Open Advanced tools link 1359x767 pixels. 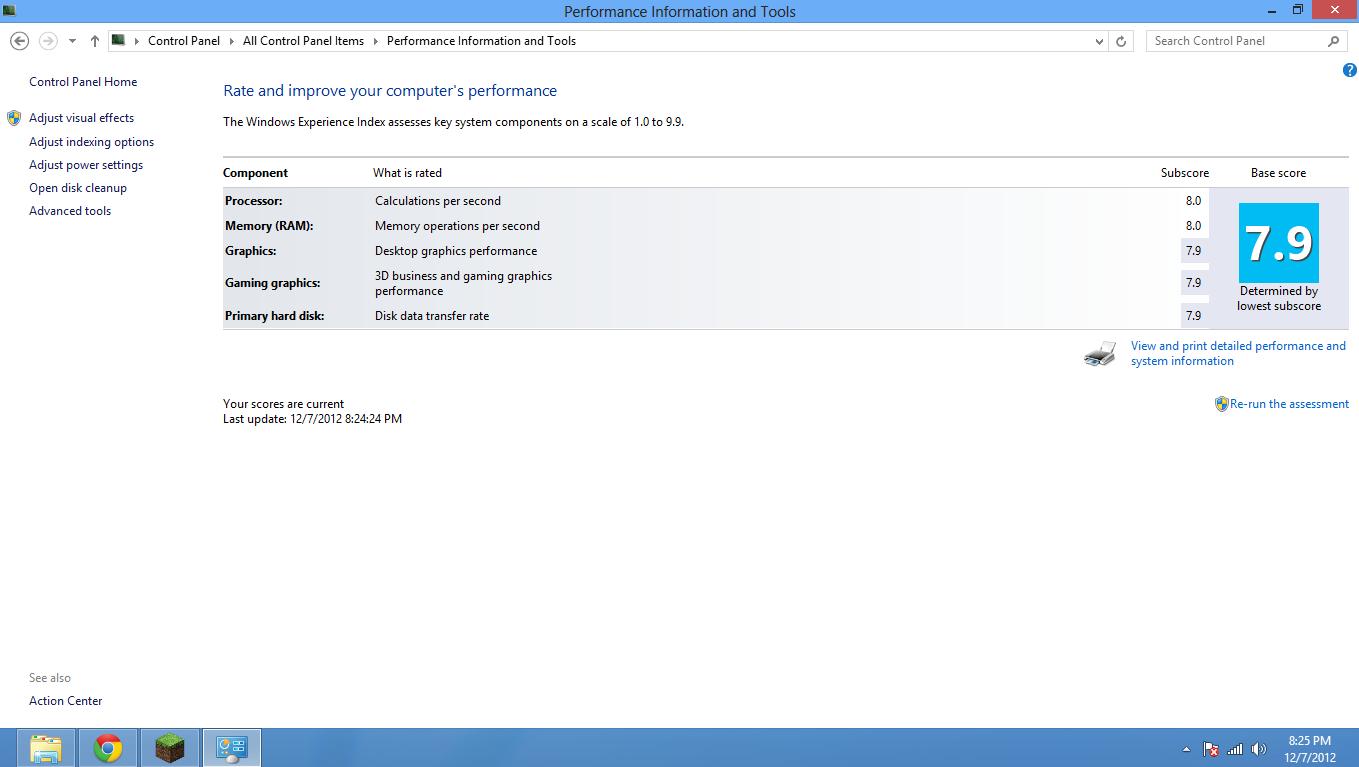click(70, 211)
